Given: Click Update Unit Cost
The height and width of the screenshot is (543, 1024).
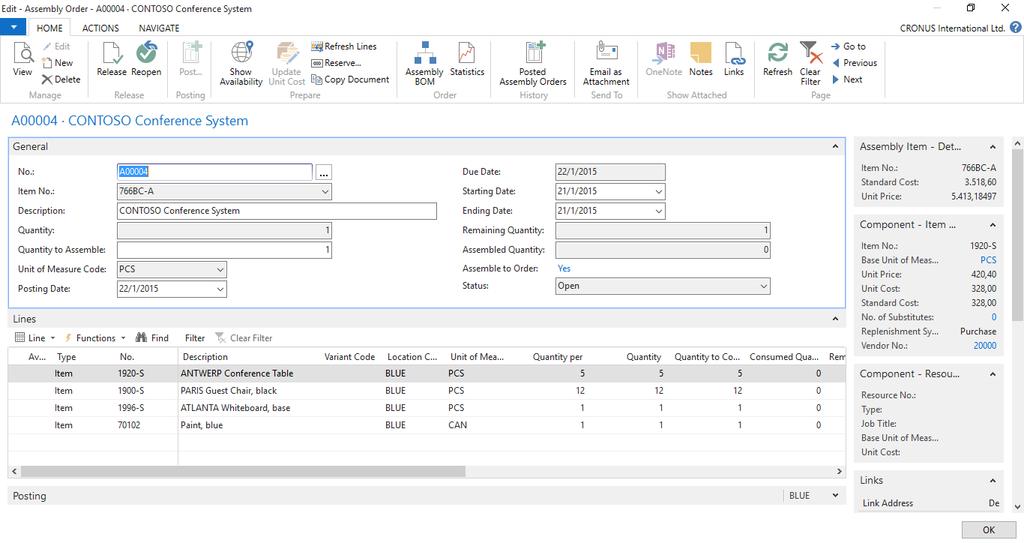Looking at the screenshot, I should (x=287, y=64).
